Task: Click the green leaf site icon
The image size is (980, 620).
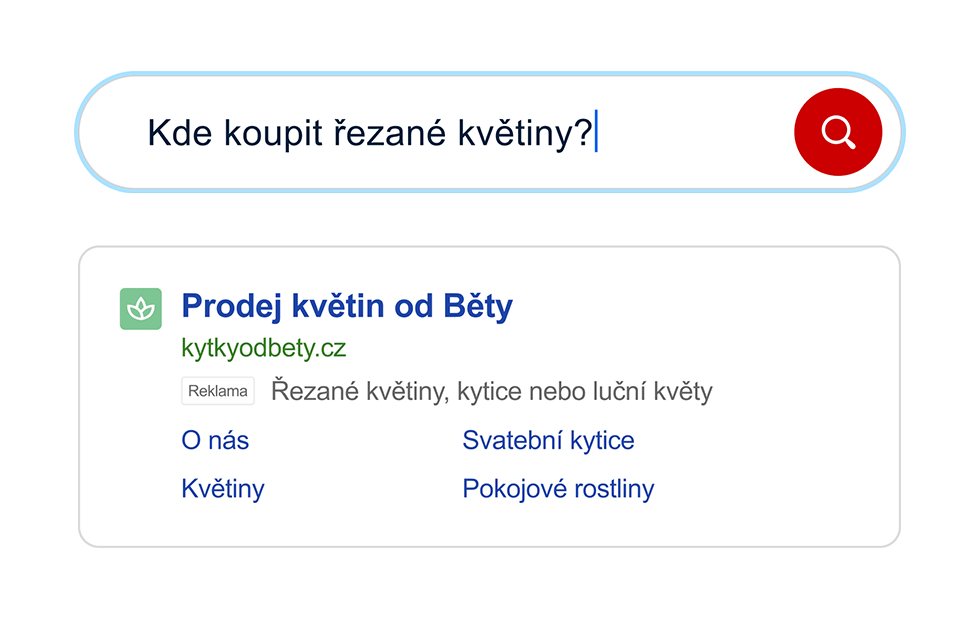Action: click(140, 308)
